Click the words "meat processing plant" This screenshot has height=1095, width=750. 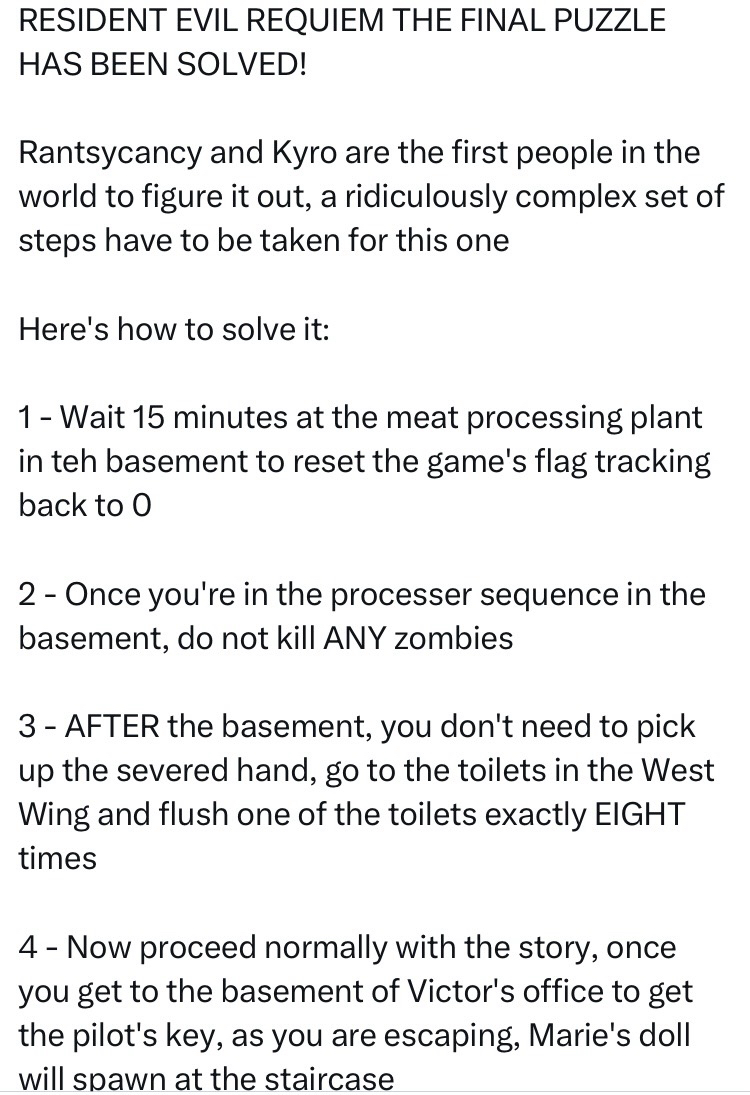click(530, 417)
